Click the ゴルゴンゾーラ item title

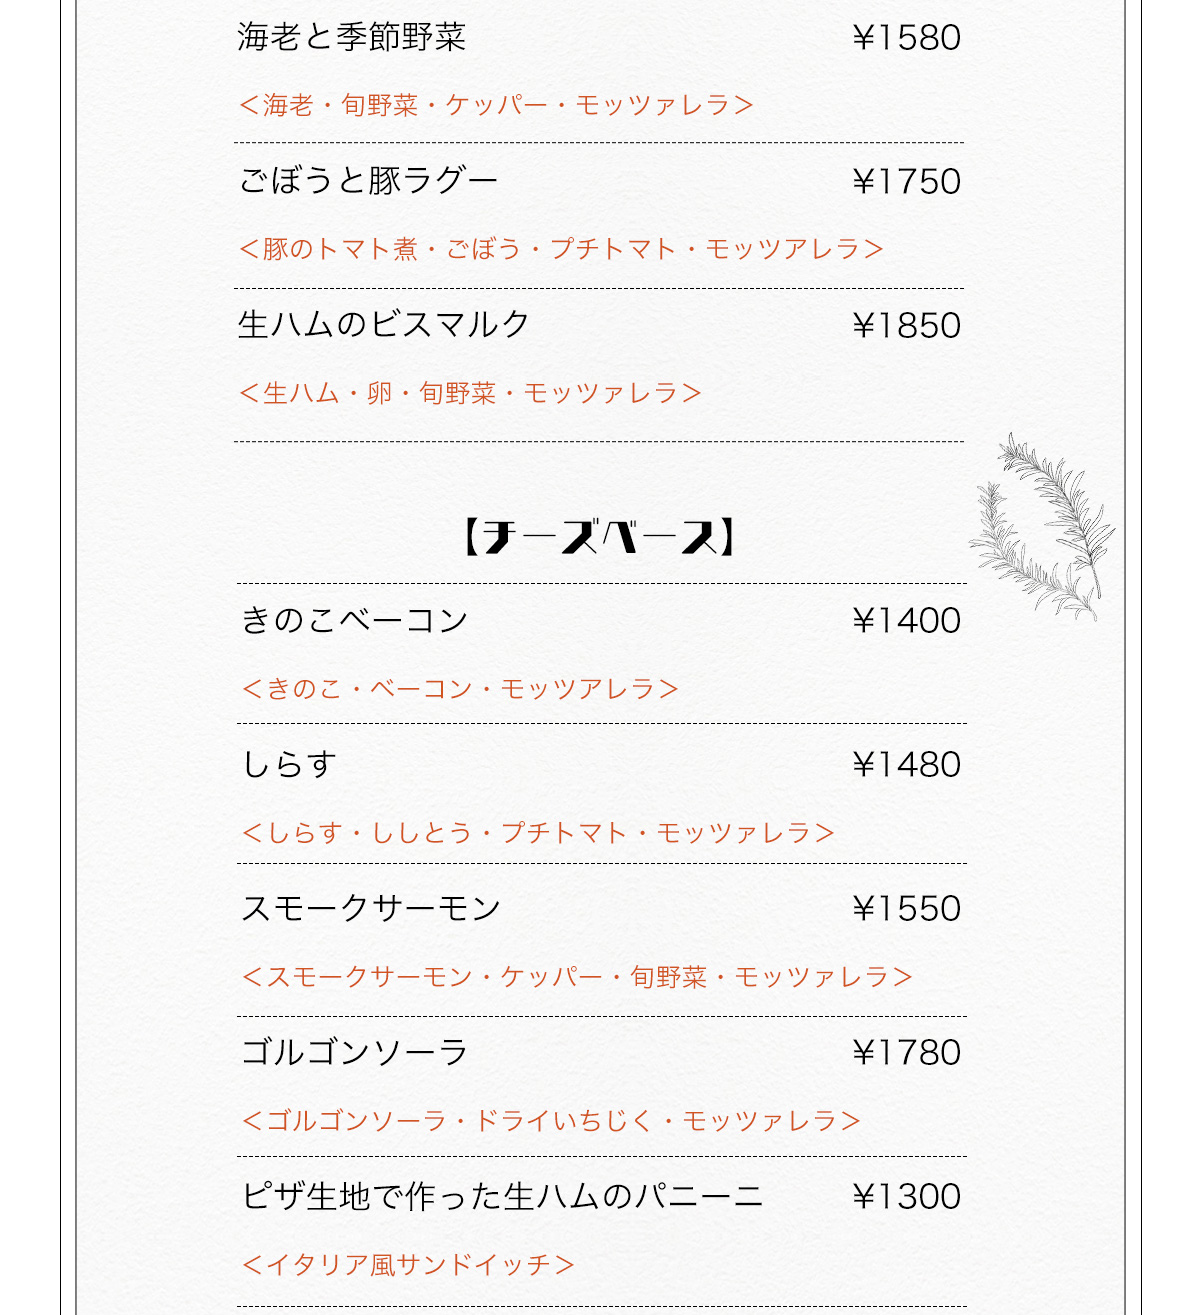[355, 1053]
